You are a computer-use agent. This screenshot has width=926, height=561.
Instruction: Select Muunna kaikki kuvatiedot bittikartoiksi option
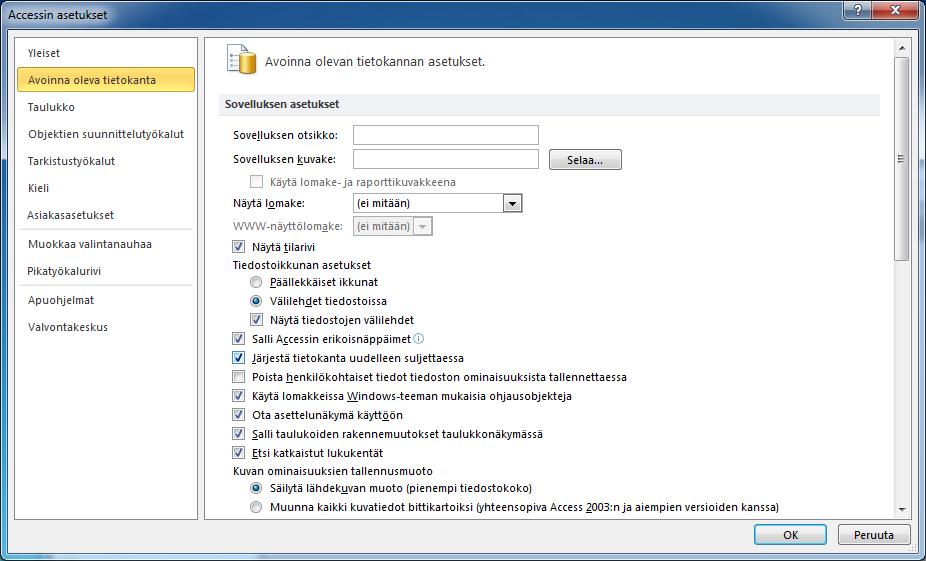point(256,507)
